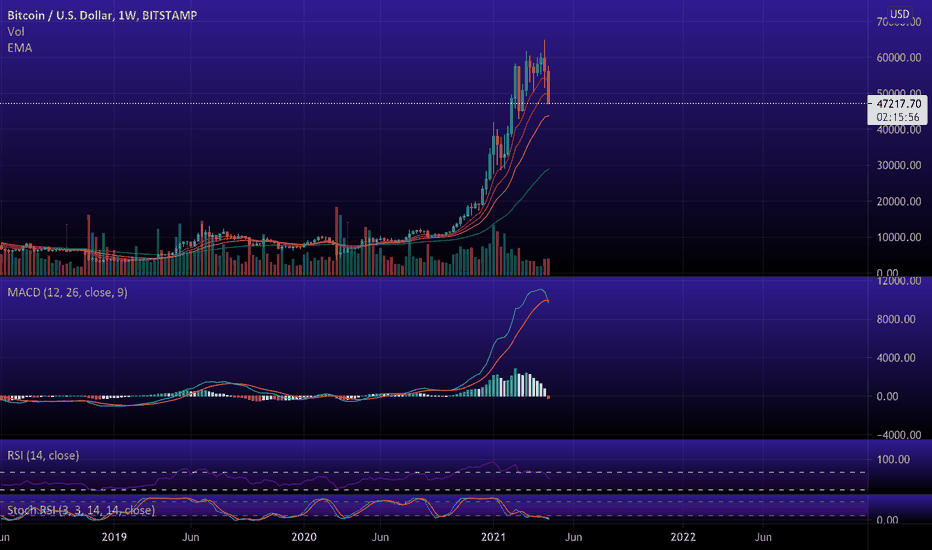Click the Jun label between 2021 and 2022
This screenshot has height=550, width=932.
coord(573,537)
